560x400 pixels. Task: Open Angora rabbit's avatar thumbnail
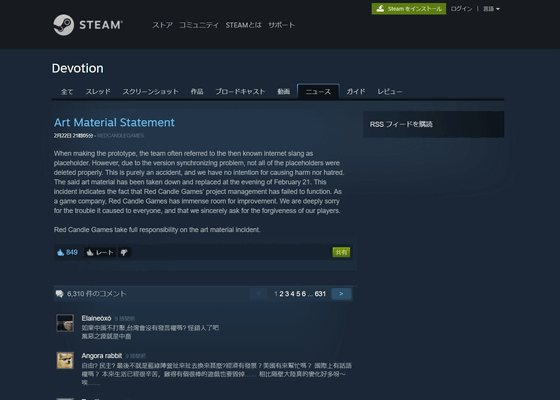pos(65,360)
